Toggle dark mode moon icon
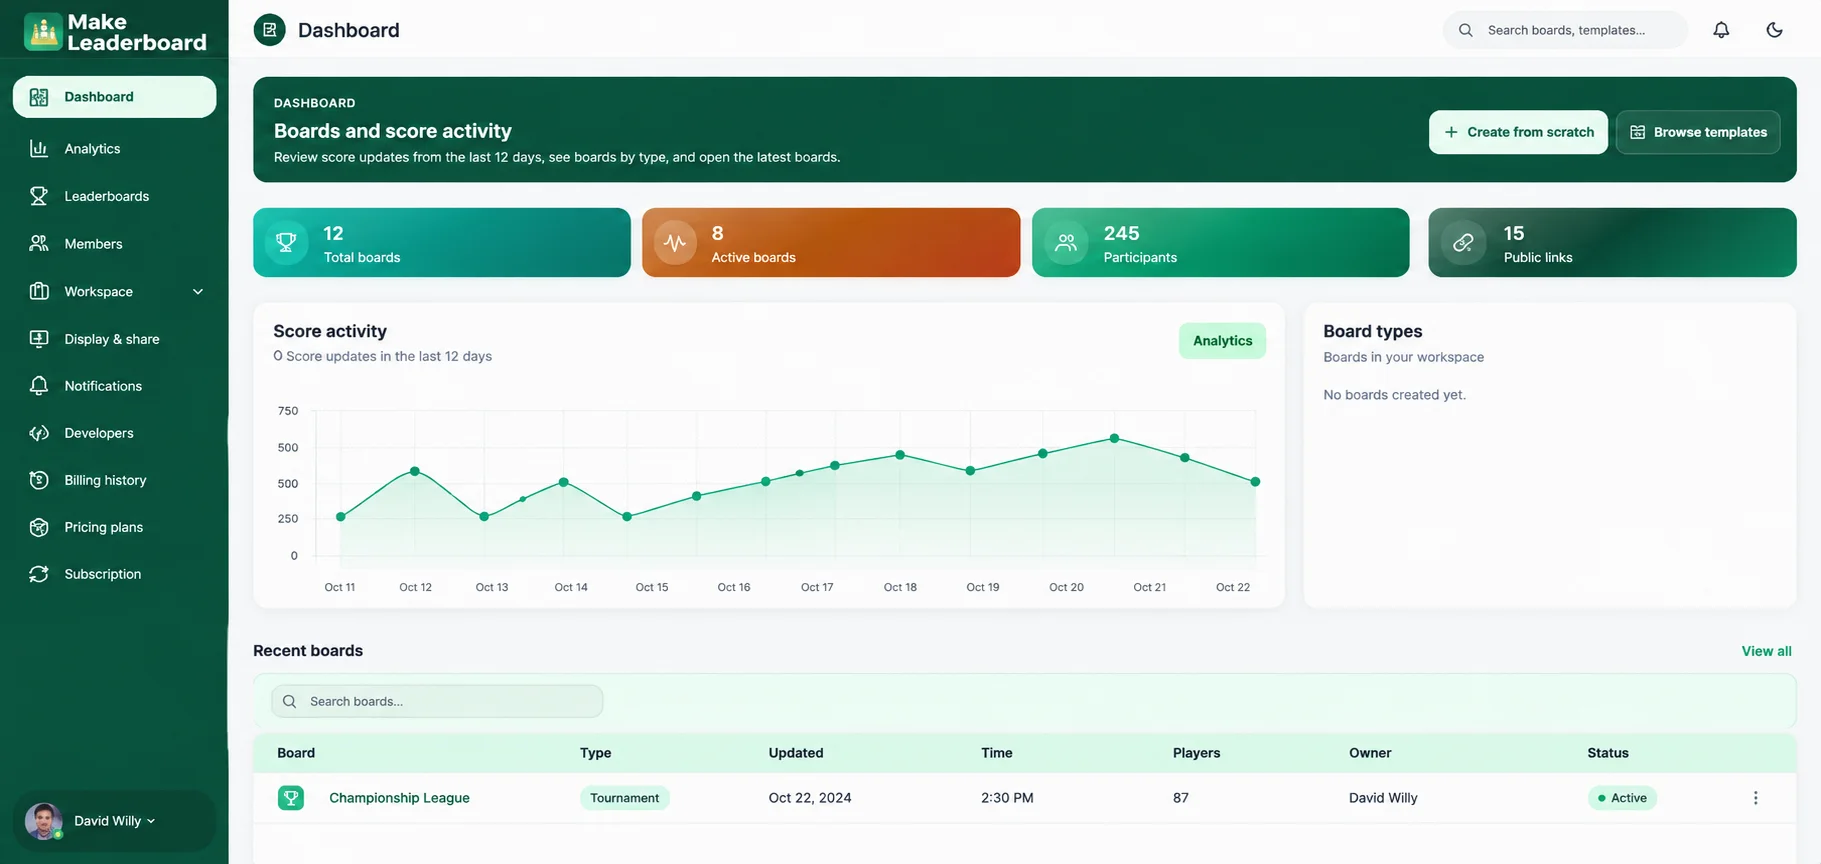1821x864 pixels. (x=1774, y=30)
